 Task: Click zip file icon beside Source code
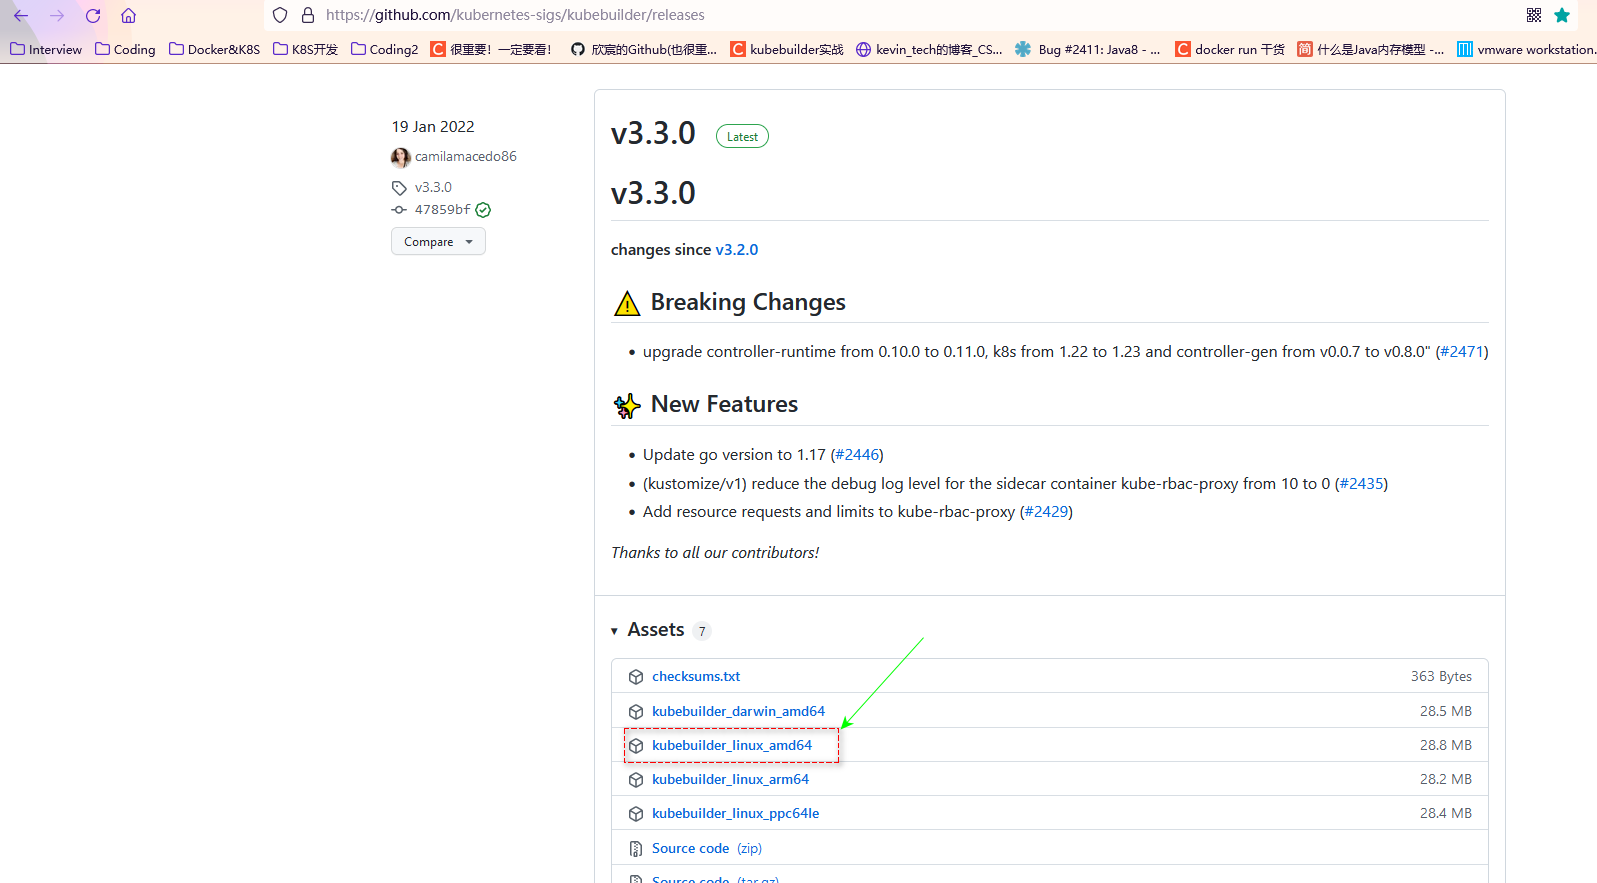click(636, 849)
